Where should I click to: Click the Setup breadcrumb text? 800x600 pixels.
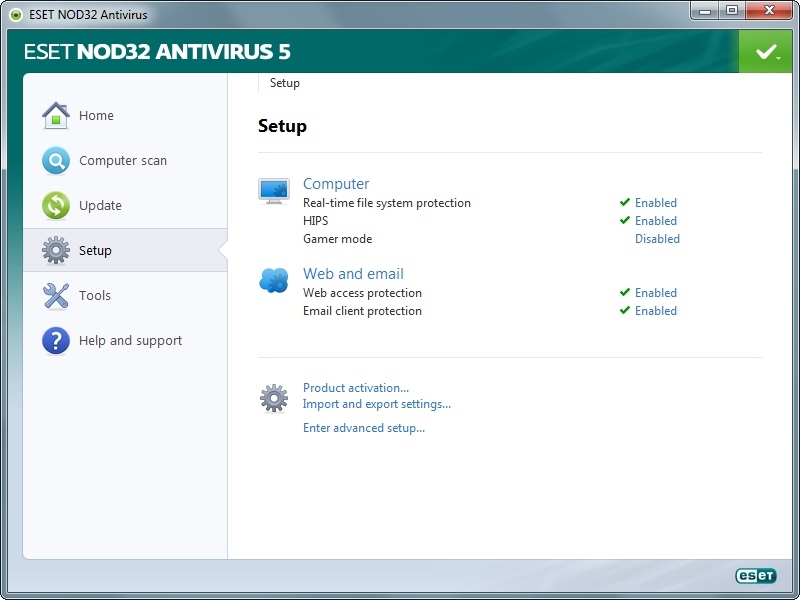[x=285, y=83]
